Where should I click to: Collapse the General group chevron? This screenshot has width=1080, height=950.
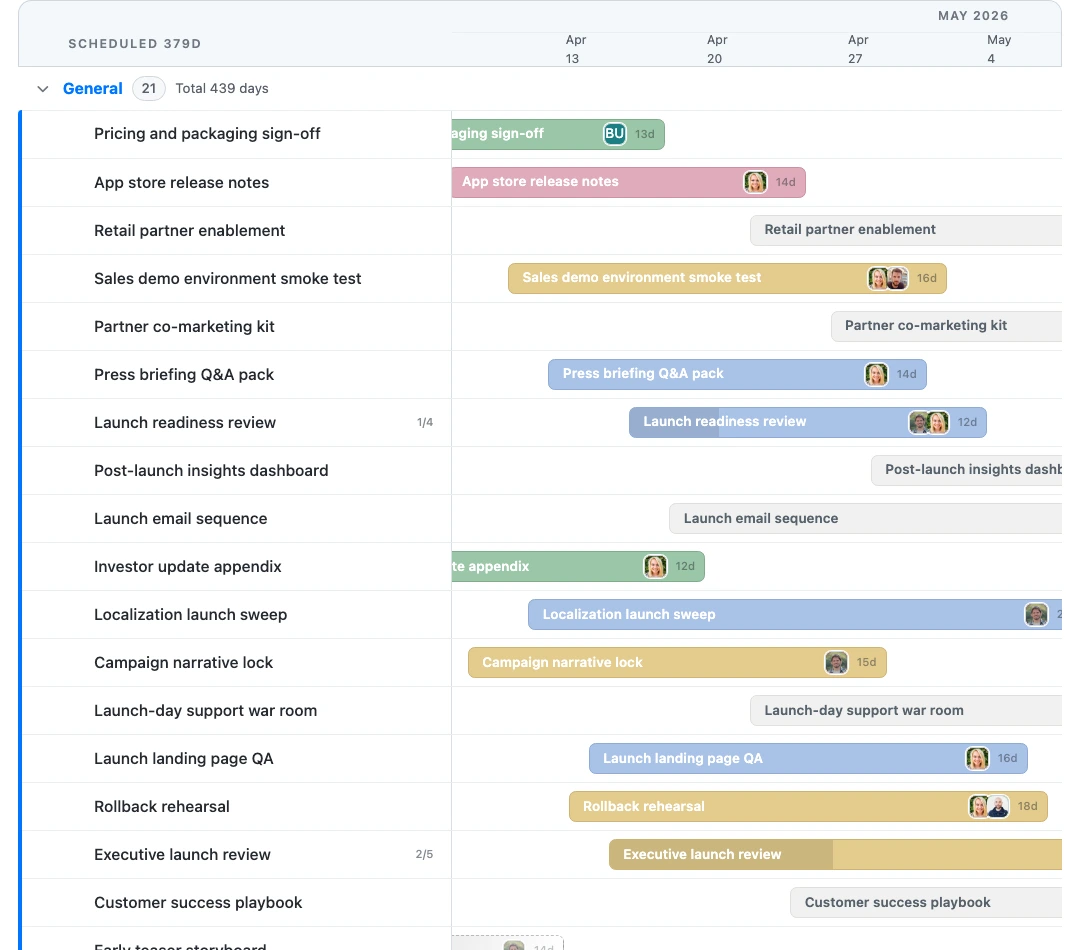tap(43, 89)
